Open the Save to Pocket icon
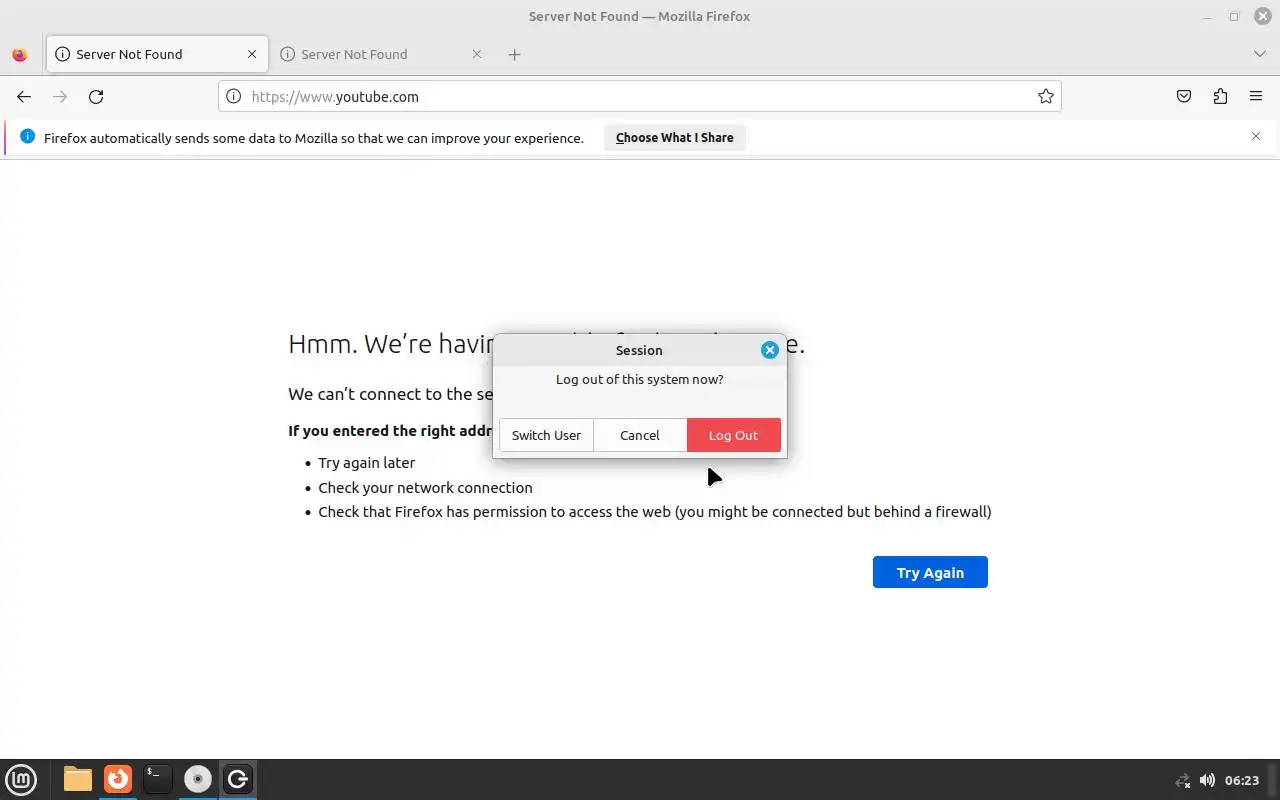 click(1184, 96)
